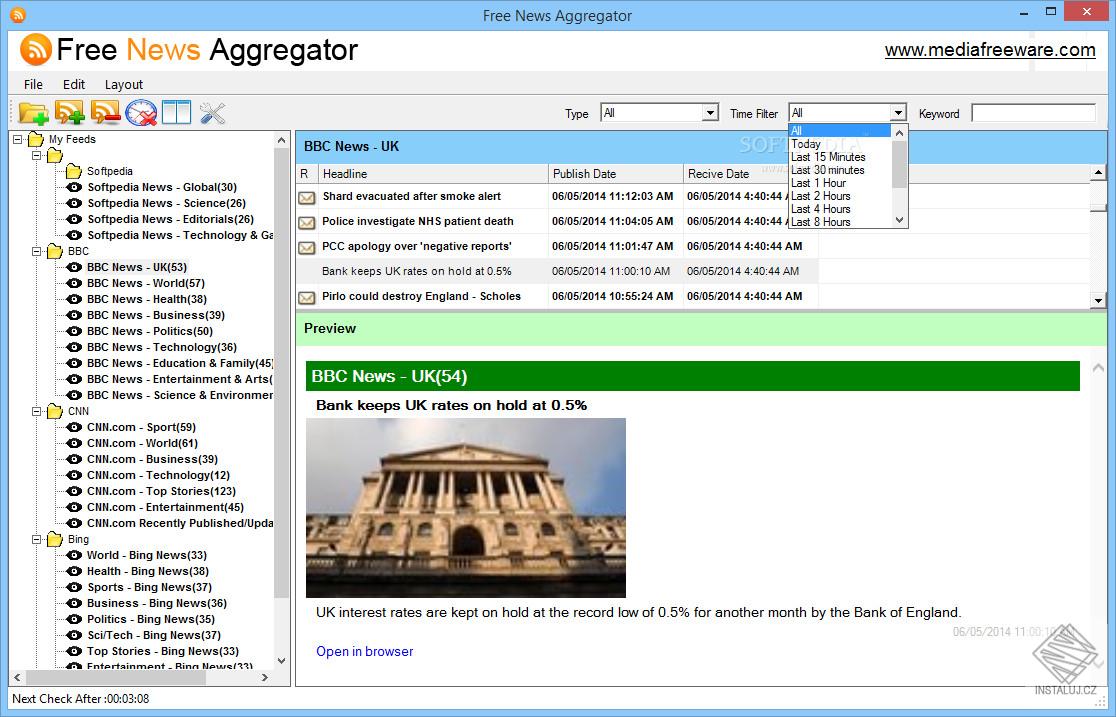The image size is (1116, 717).
Task: Click the Bank of England preview image
Action: tap(465, 508)
